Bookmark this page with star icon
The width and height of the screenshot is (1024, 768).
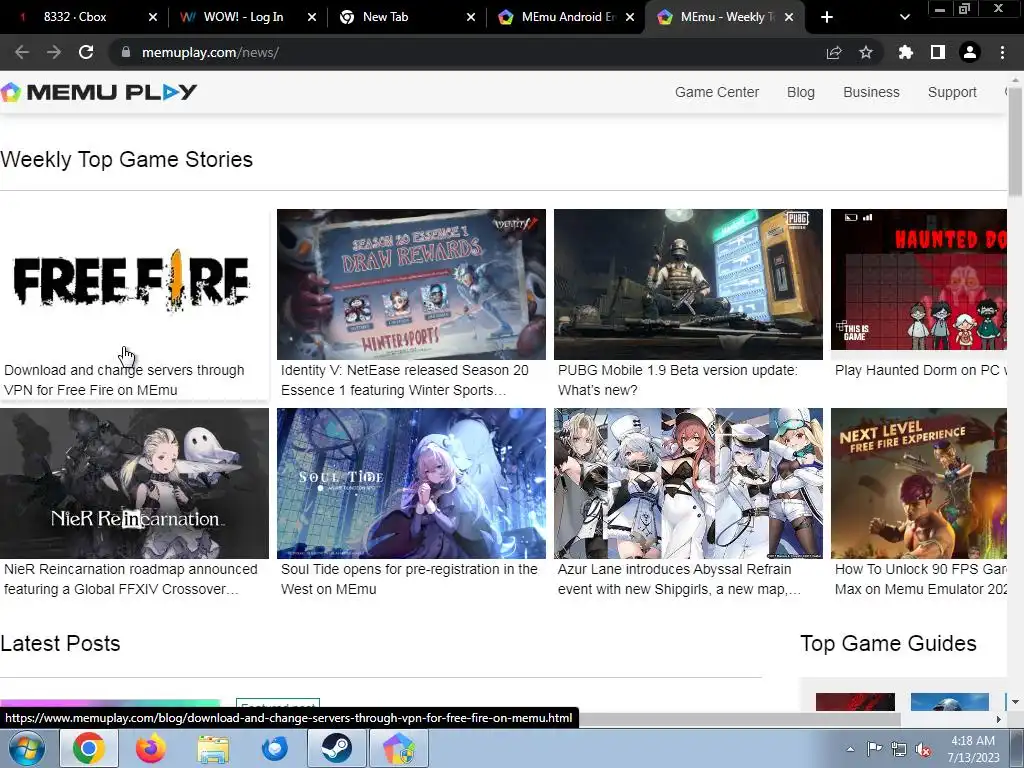[866, 52]
